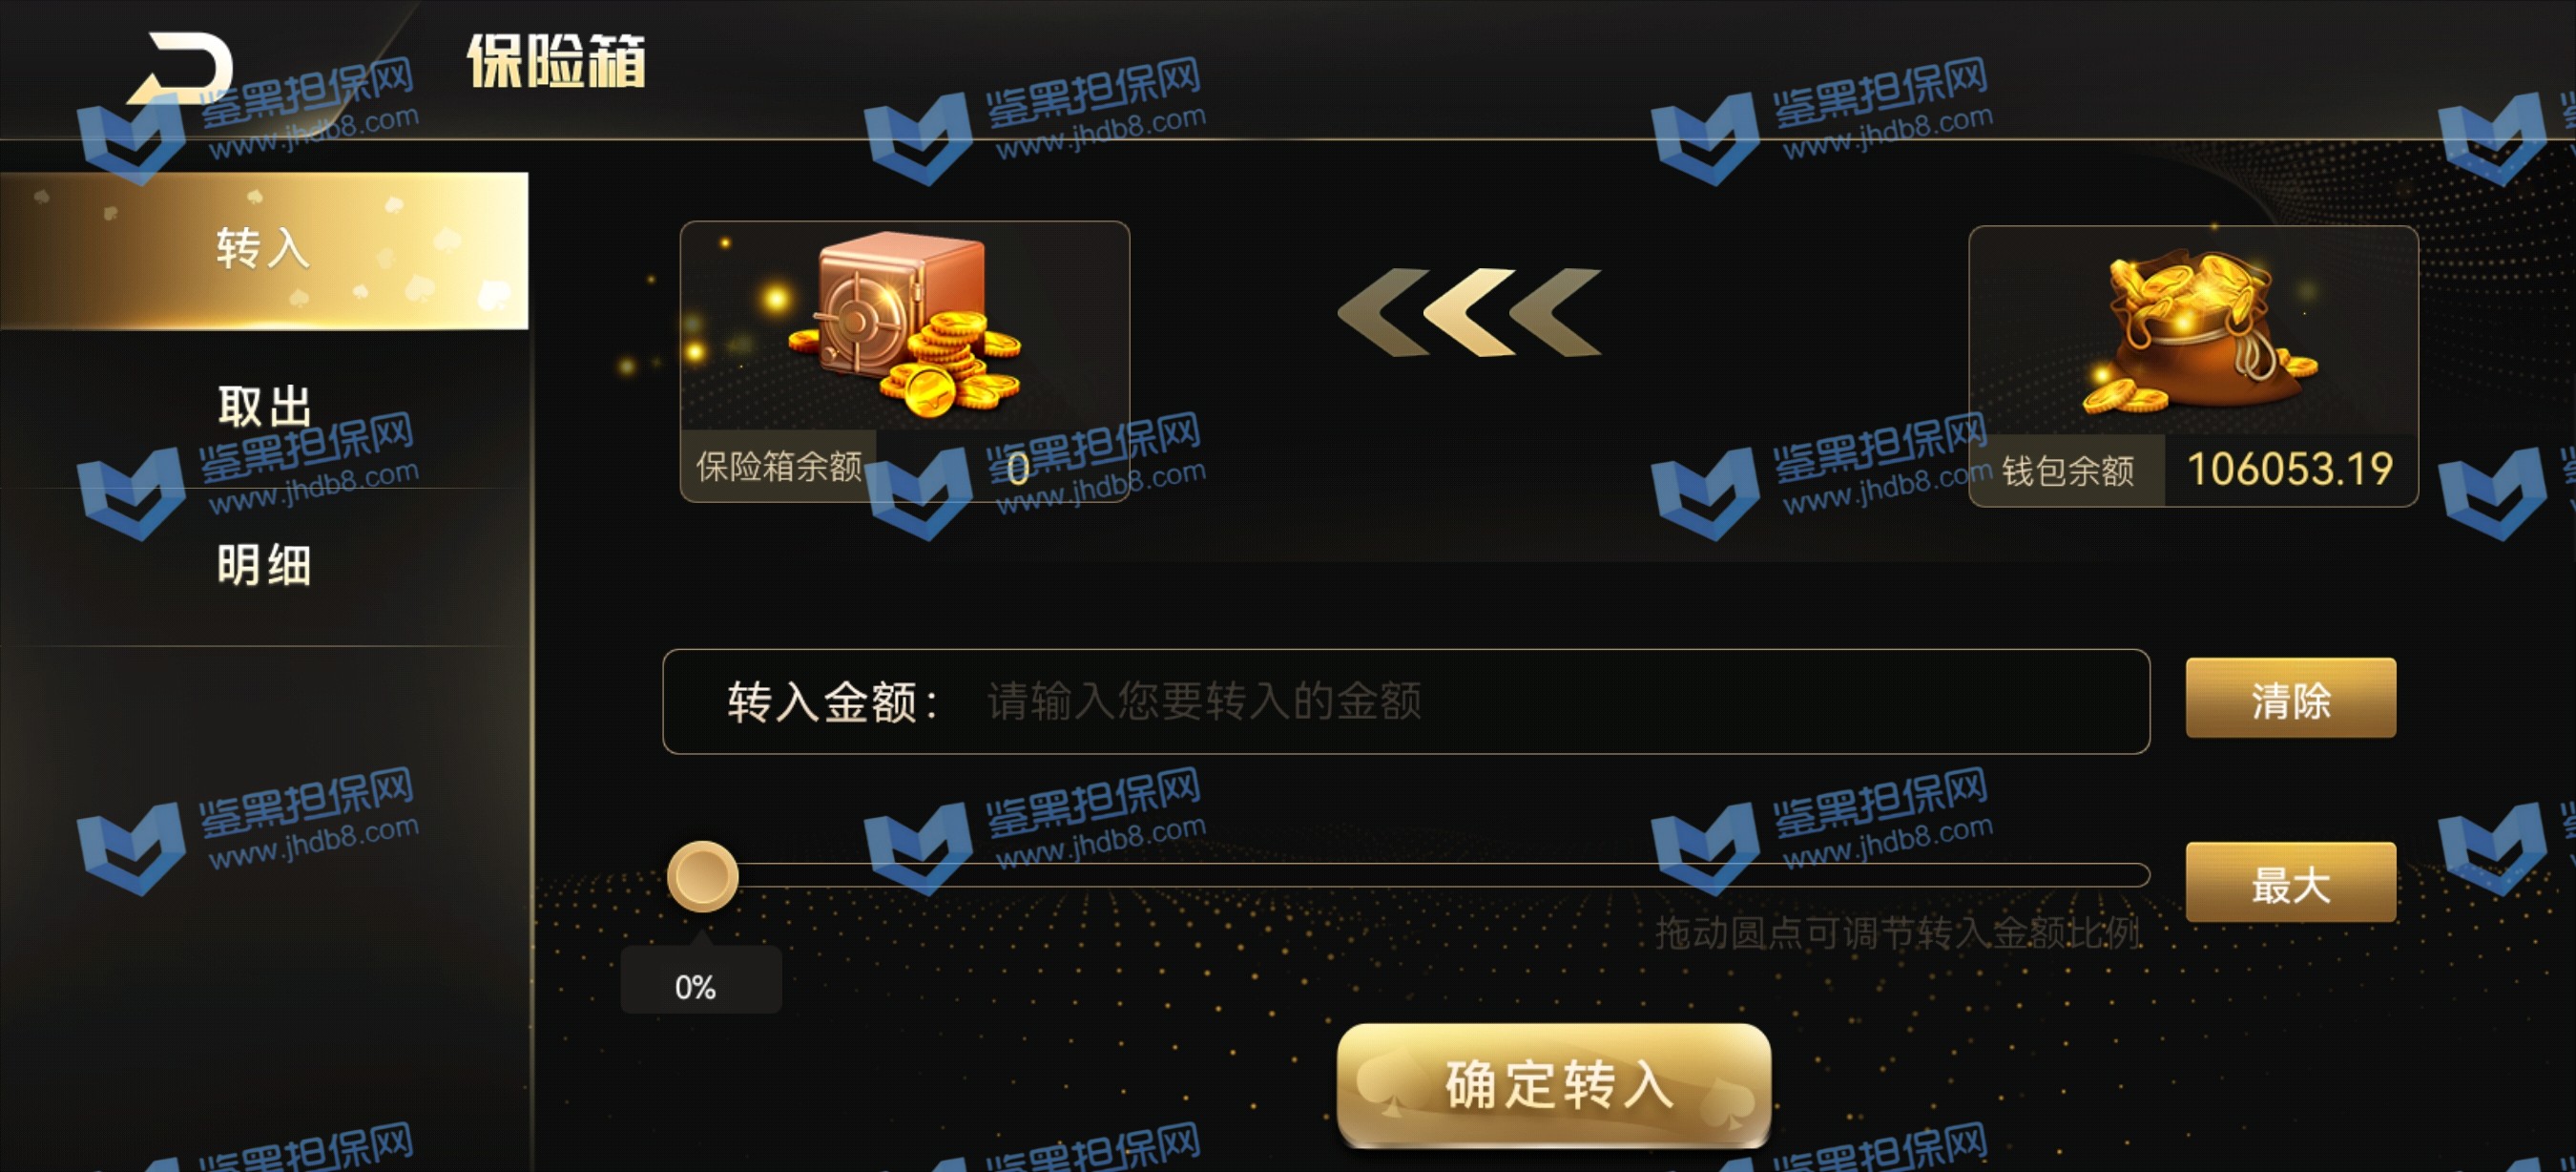The width and height of the screenshot is (2576, 1172).
Task: Confirm with the 确定转入 button
Action: point(1554,1084)
